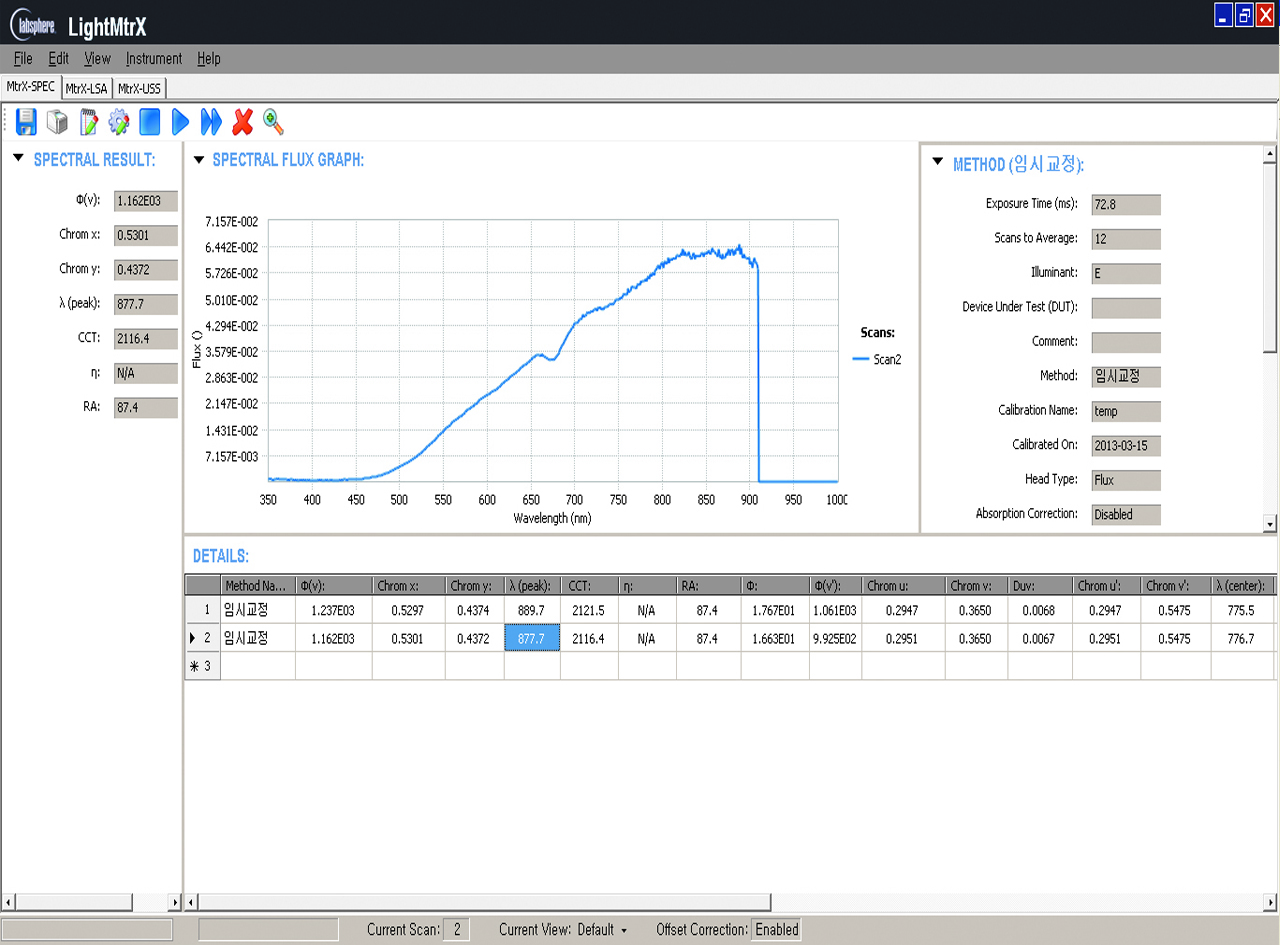Collapse the Method panel triangle
This screenshot has height=945, width=1280.
click(937, 162)
